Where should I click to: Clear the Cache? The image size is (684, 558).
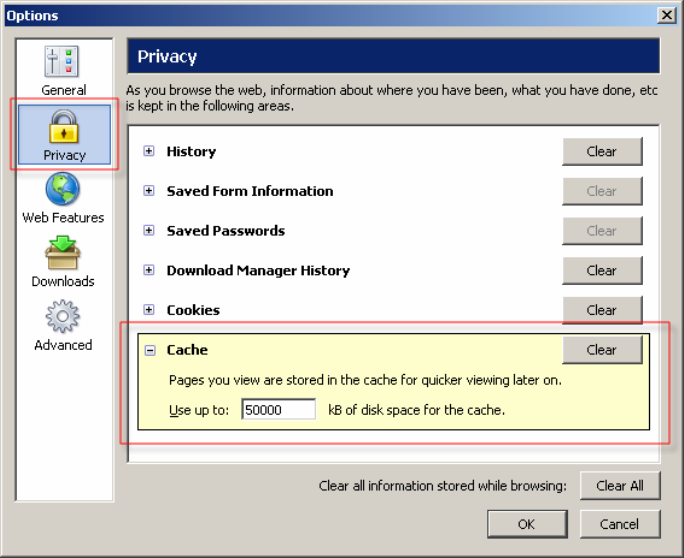click(x=602, y=350)
